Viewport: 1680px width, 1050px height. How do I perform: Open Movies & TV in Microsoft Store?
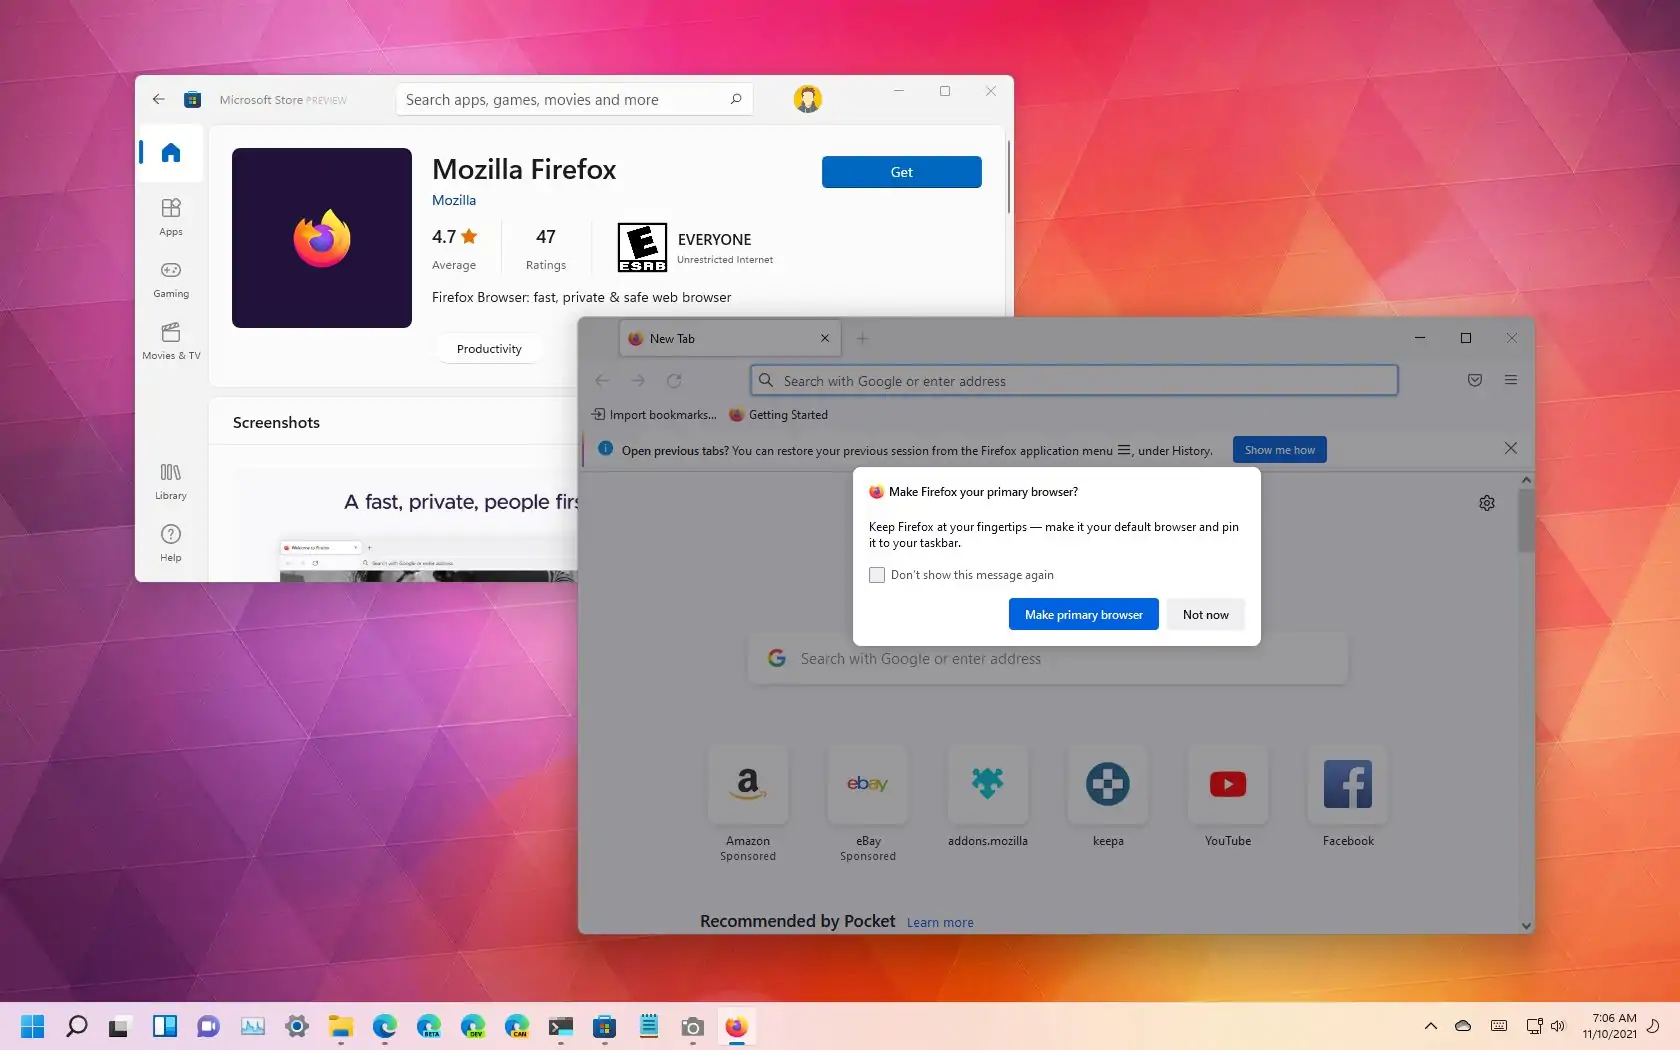point(171,341)
